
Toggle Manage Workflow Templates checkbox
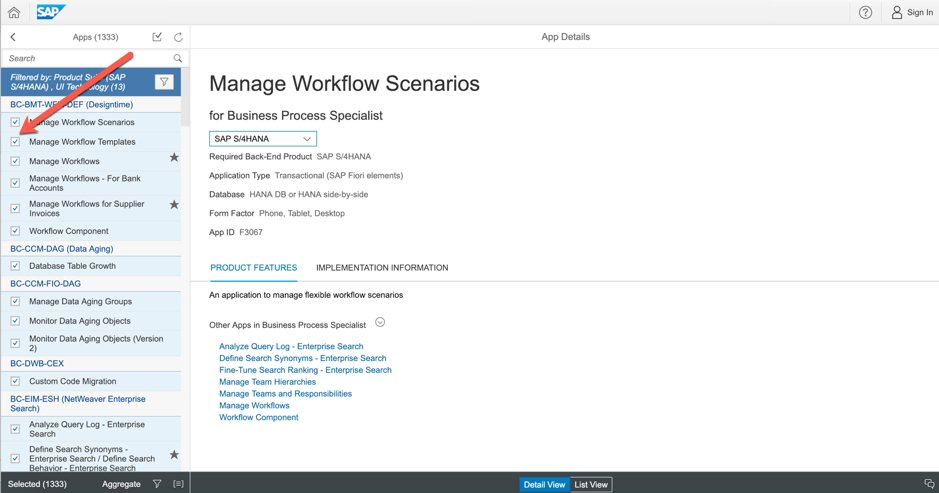click(15, 142)
